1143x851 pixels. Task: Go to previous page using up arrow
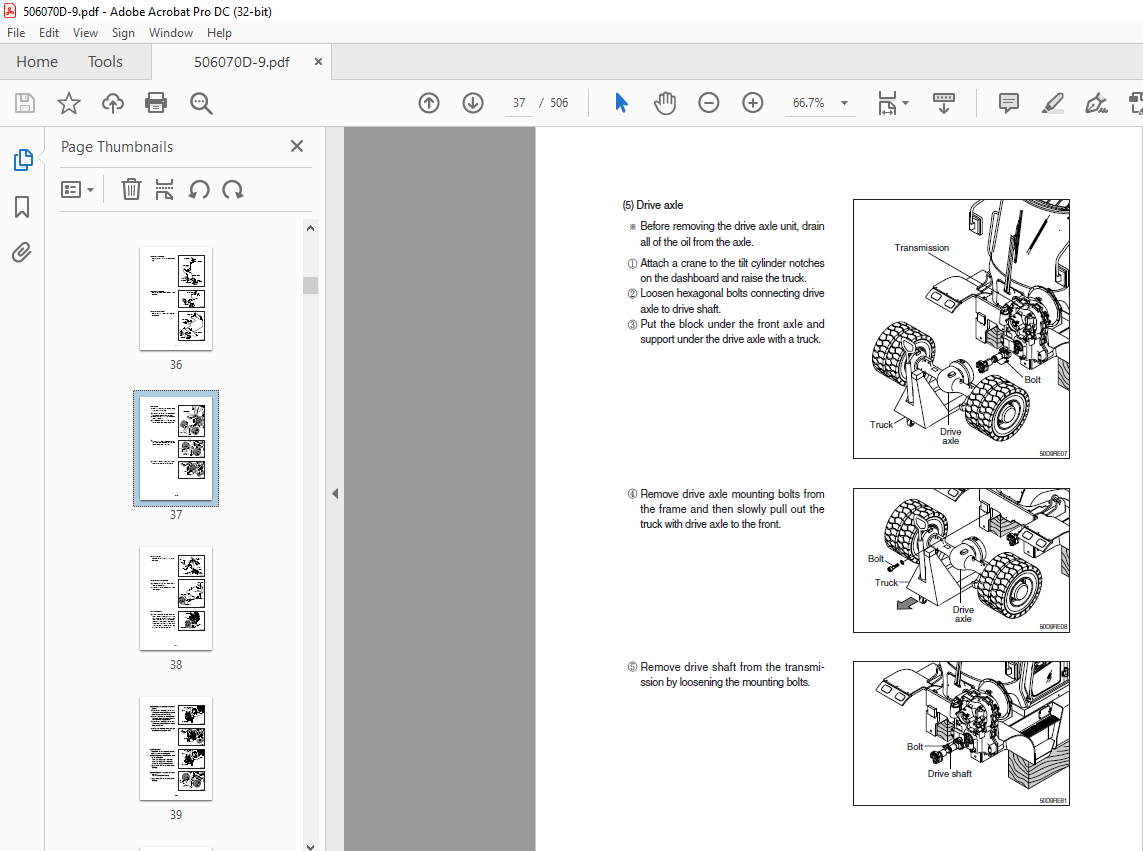[x=429, y=103]
